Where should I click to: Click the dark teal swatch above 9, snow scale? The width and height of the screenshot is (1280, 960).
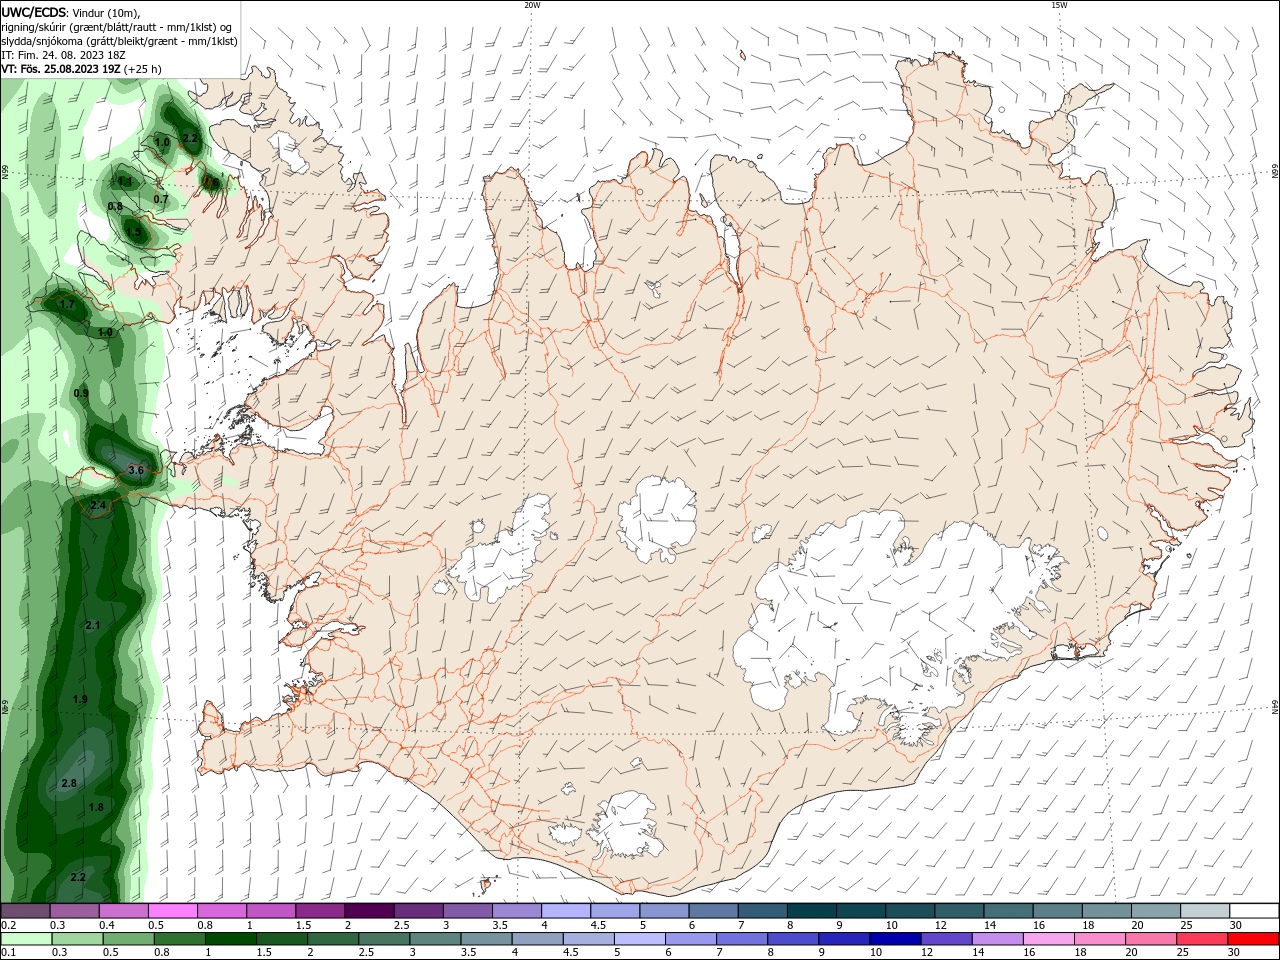[861, 911]
